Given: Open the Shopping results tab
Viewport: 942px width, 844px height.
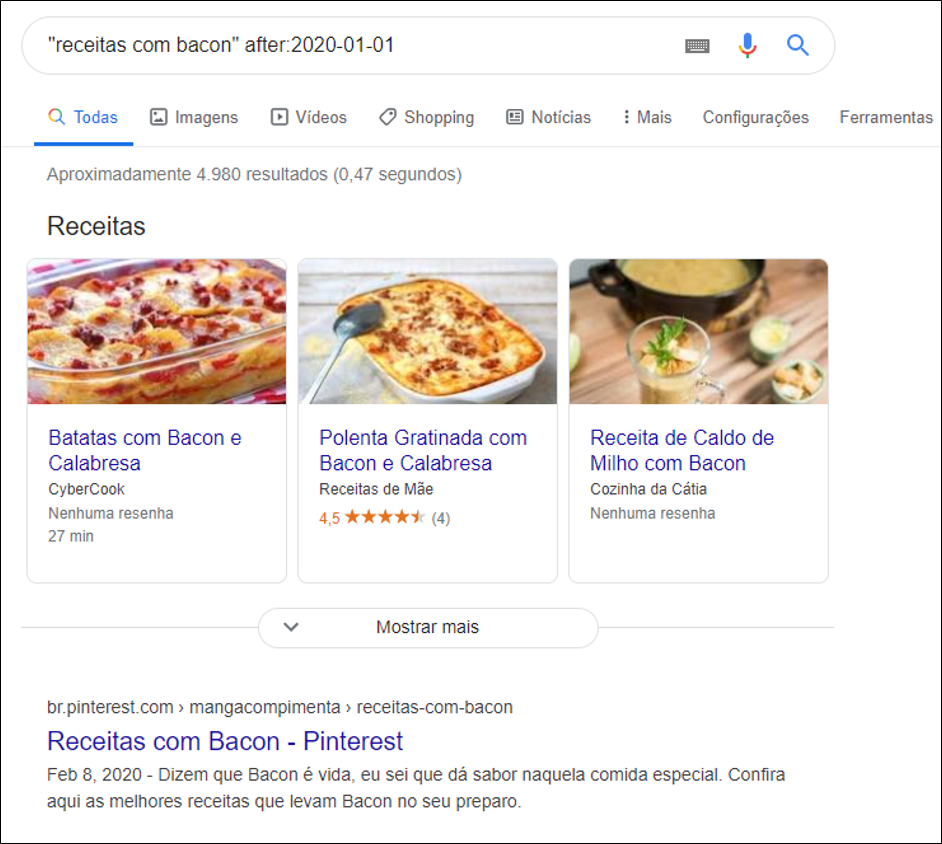Looking at the screenshot, I should coord(426,117).
